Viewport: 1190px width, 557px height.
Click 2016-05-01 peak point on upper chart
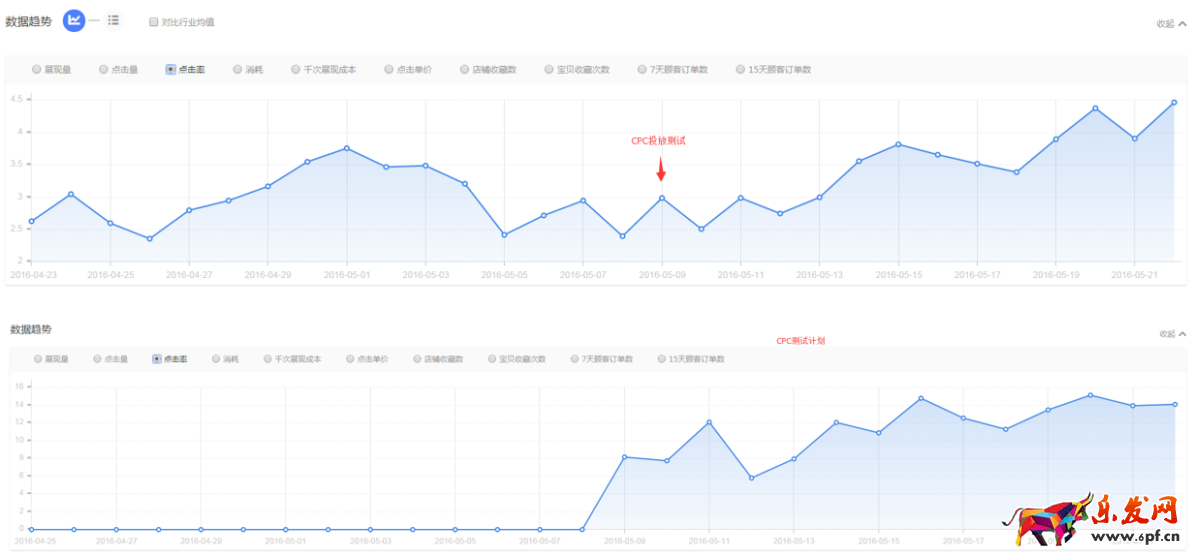[x=347, y=148]
